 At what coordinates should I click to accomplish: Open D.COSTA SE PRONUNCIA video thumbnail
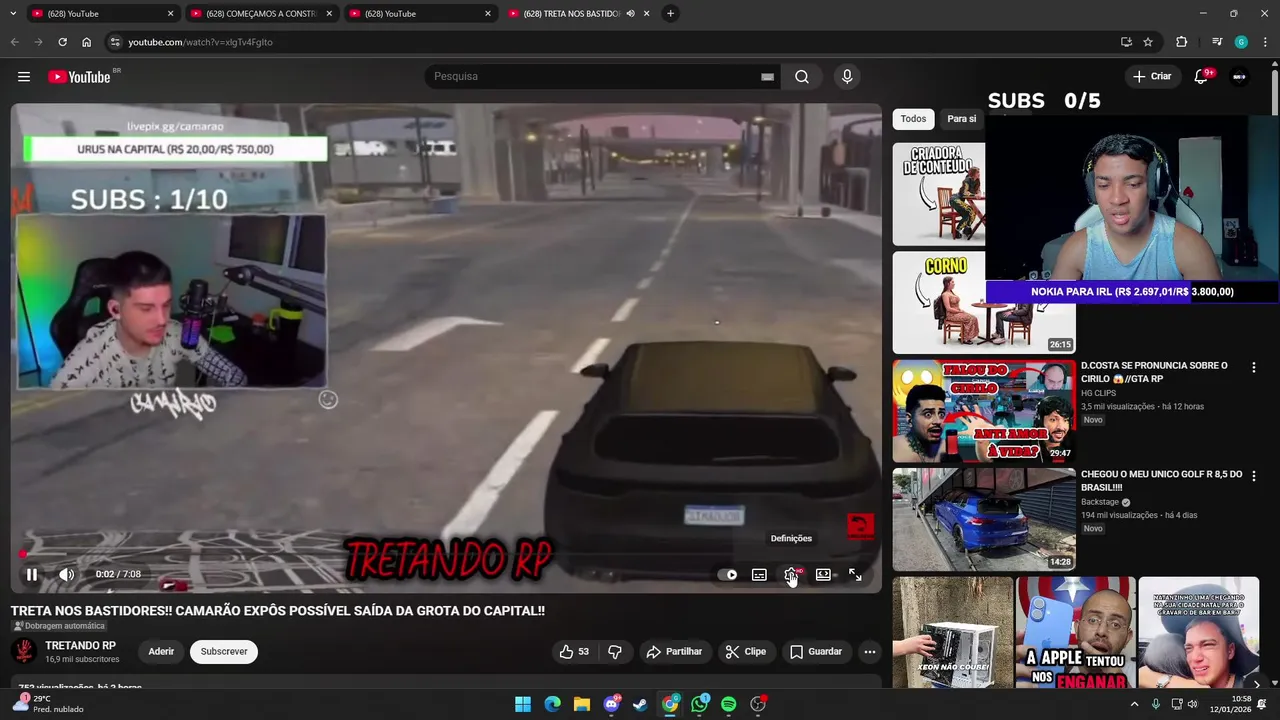pos(984,411)
